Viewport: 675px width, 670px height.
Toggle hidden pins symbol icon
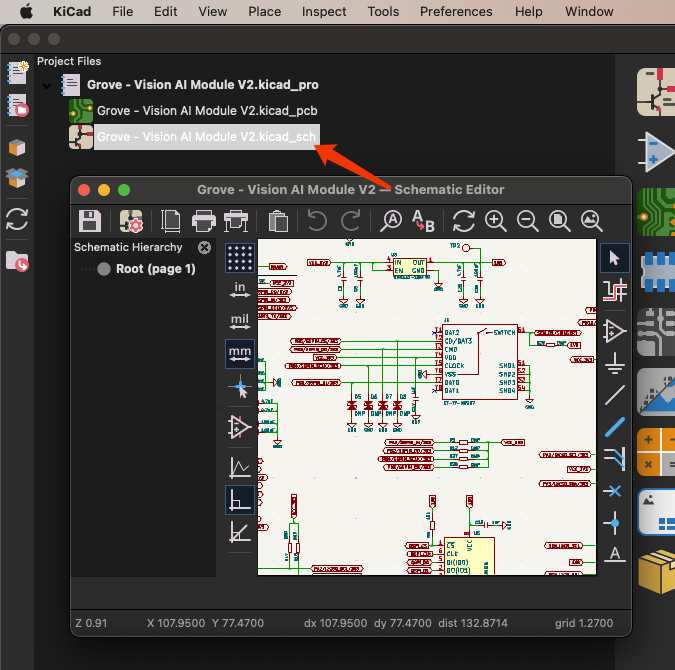240,427
